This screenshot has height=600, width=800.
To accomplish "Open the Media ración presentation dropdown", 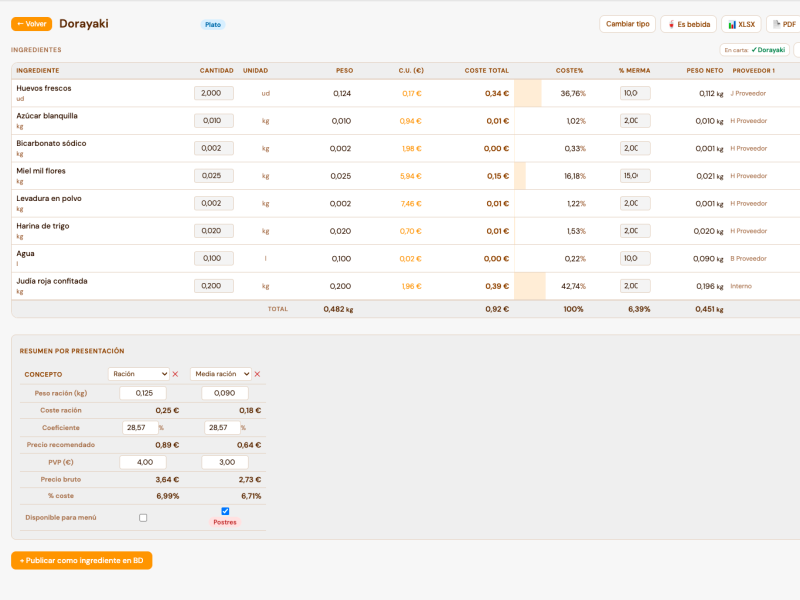I will 220,374.
